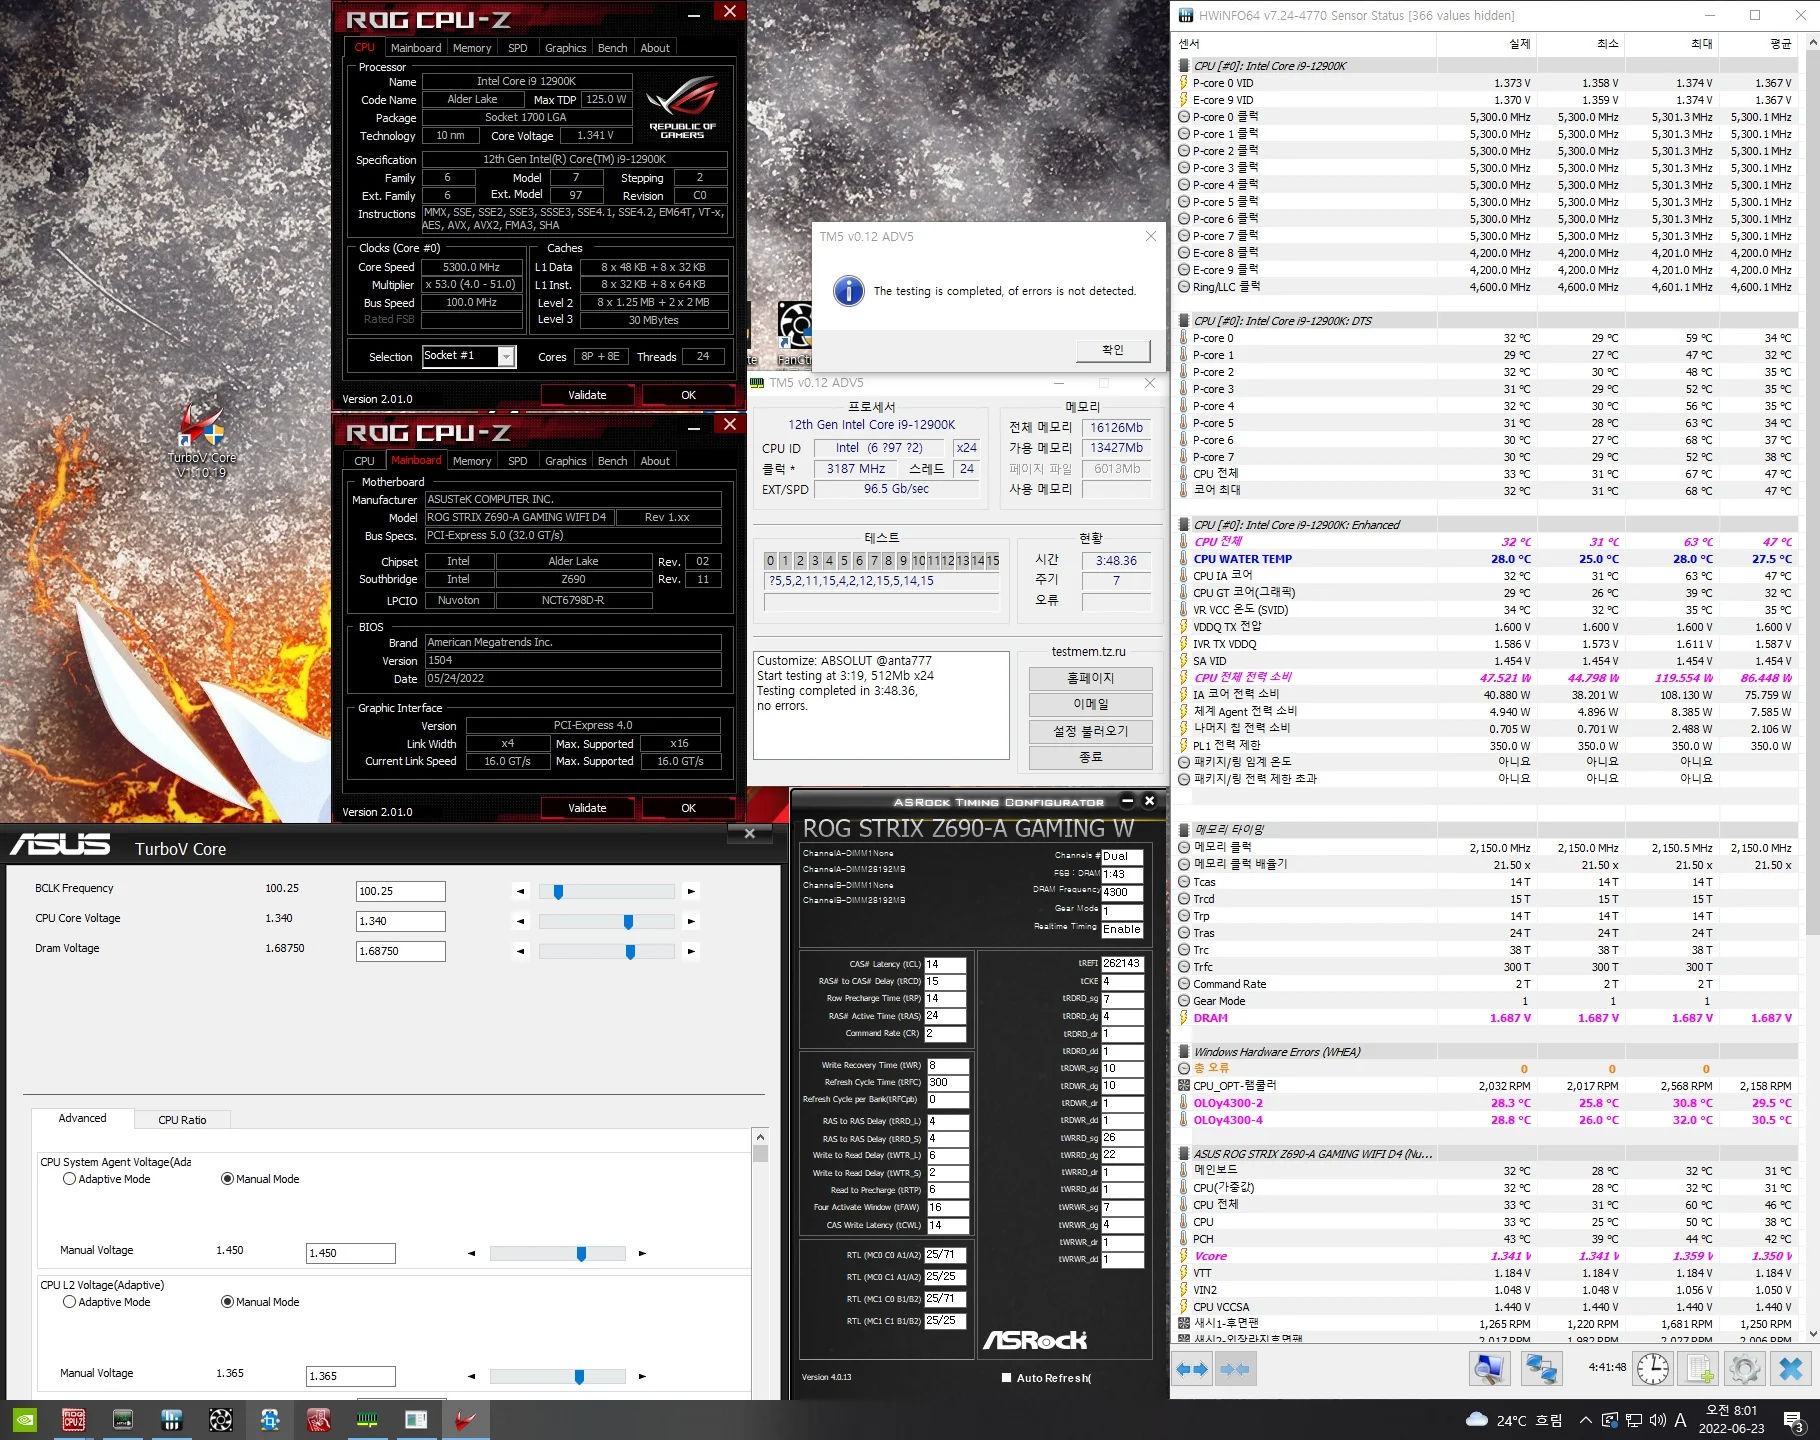The width and height of the screenshot is (1820, 1440).
Task: Select Advanced tab in TurboV Core
Action: [x=82, y=1118]
